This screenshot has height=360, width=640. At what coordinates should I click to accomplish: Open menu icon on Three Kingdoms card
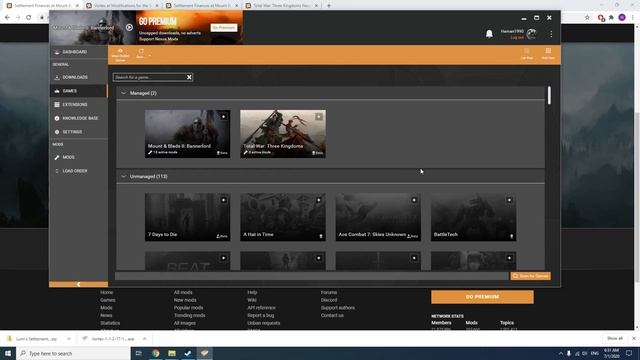319,117
